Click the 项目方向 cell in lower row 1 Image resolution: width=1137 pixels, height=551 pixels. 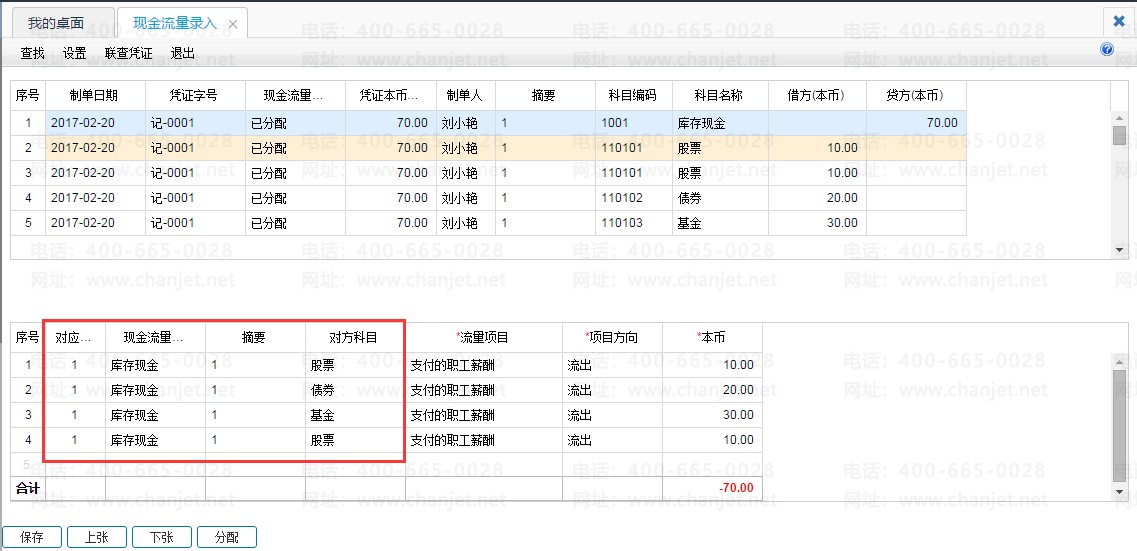612,365
